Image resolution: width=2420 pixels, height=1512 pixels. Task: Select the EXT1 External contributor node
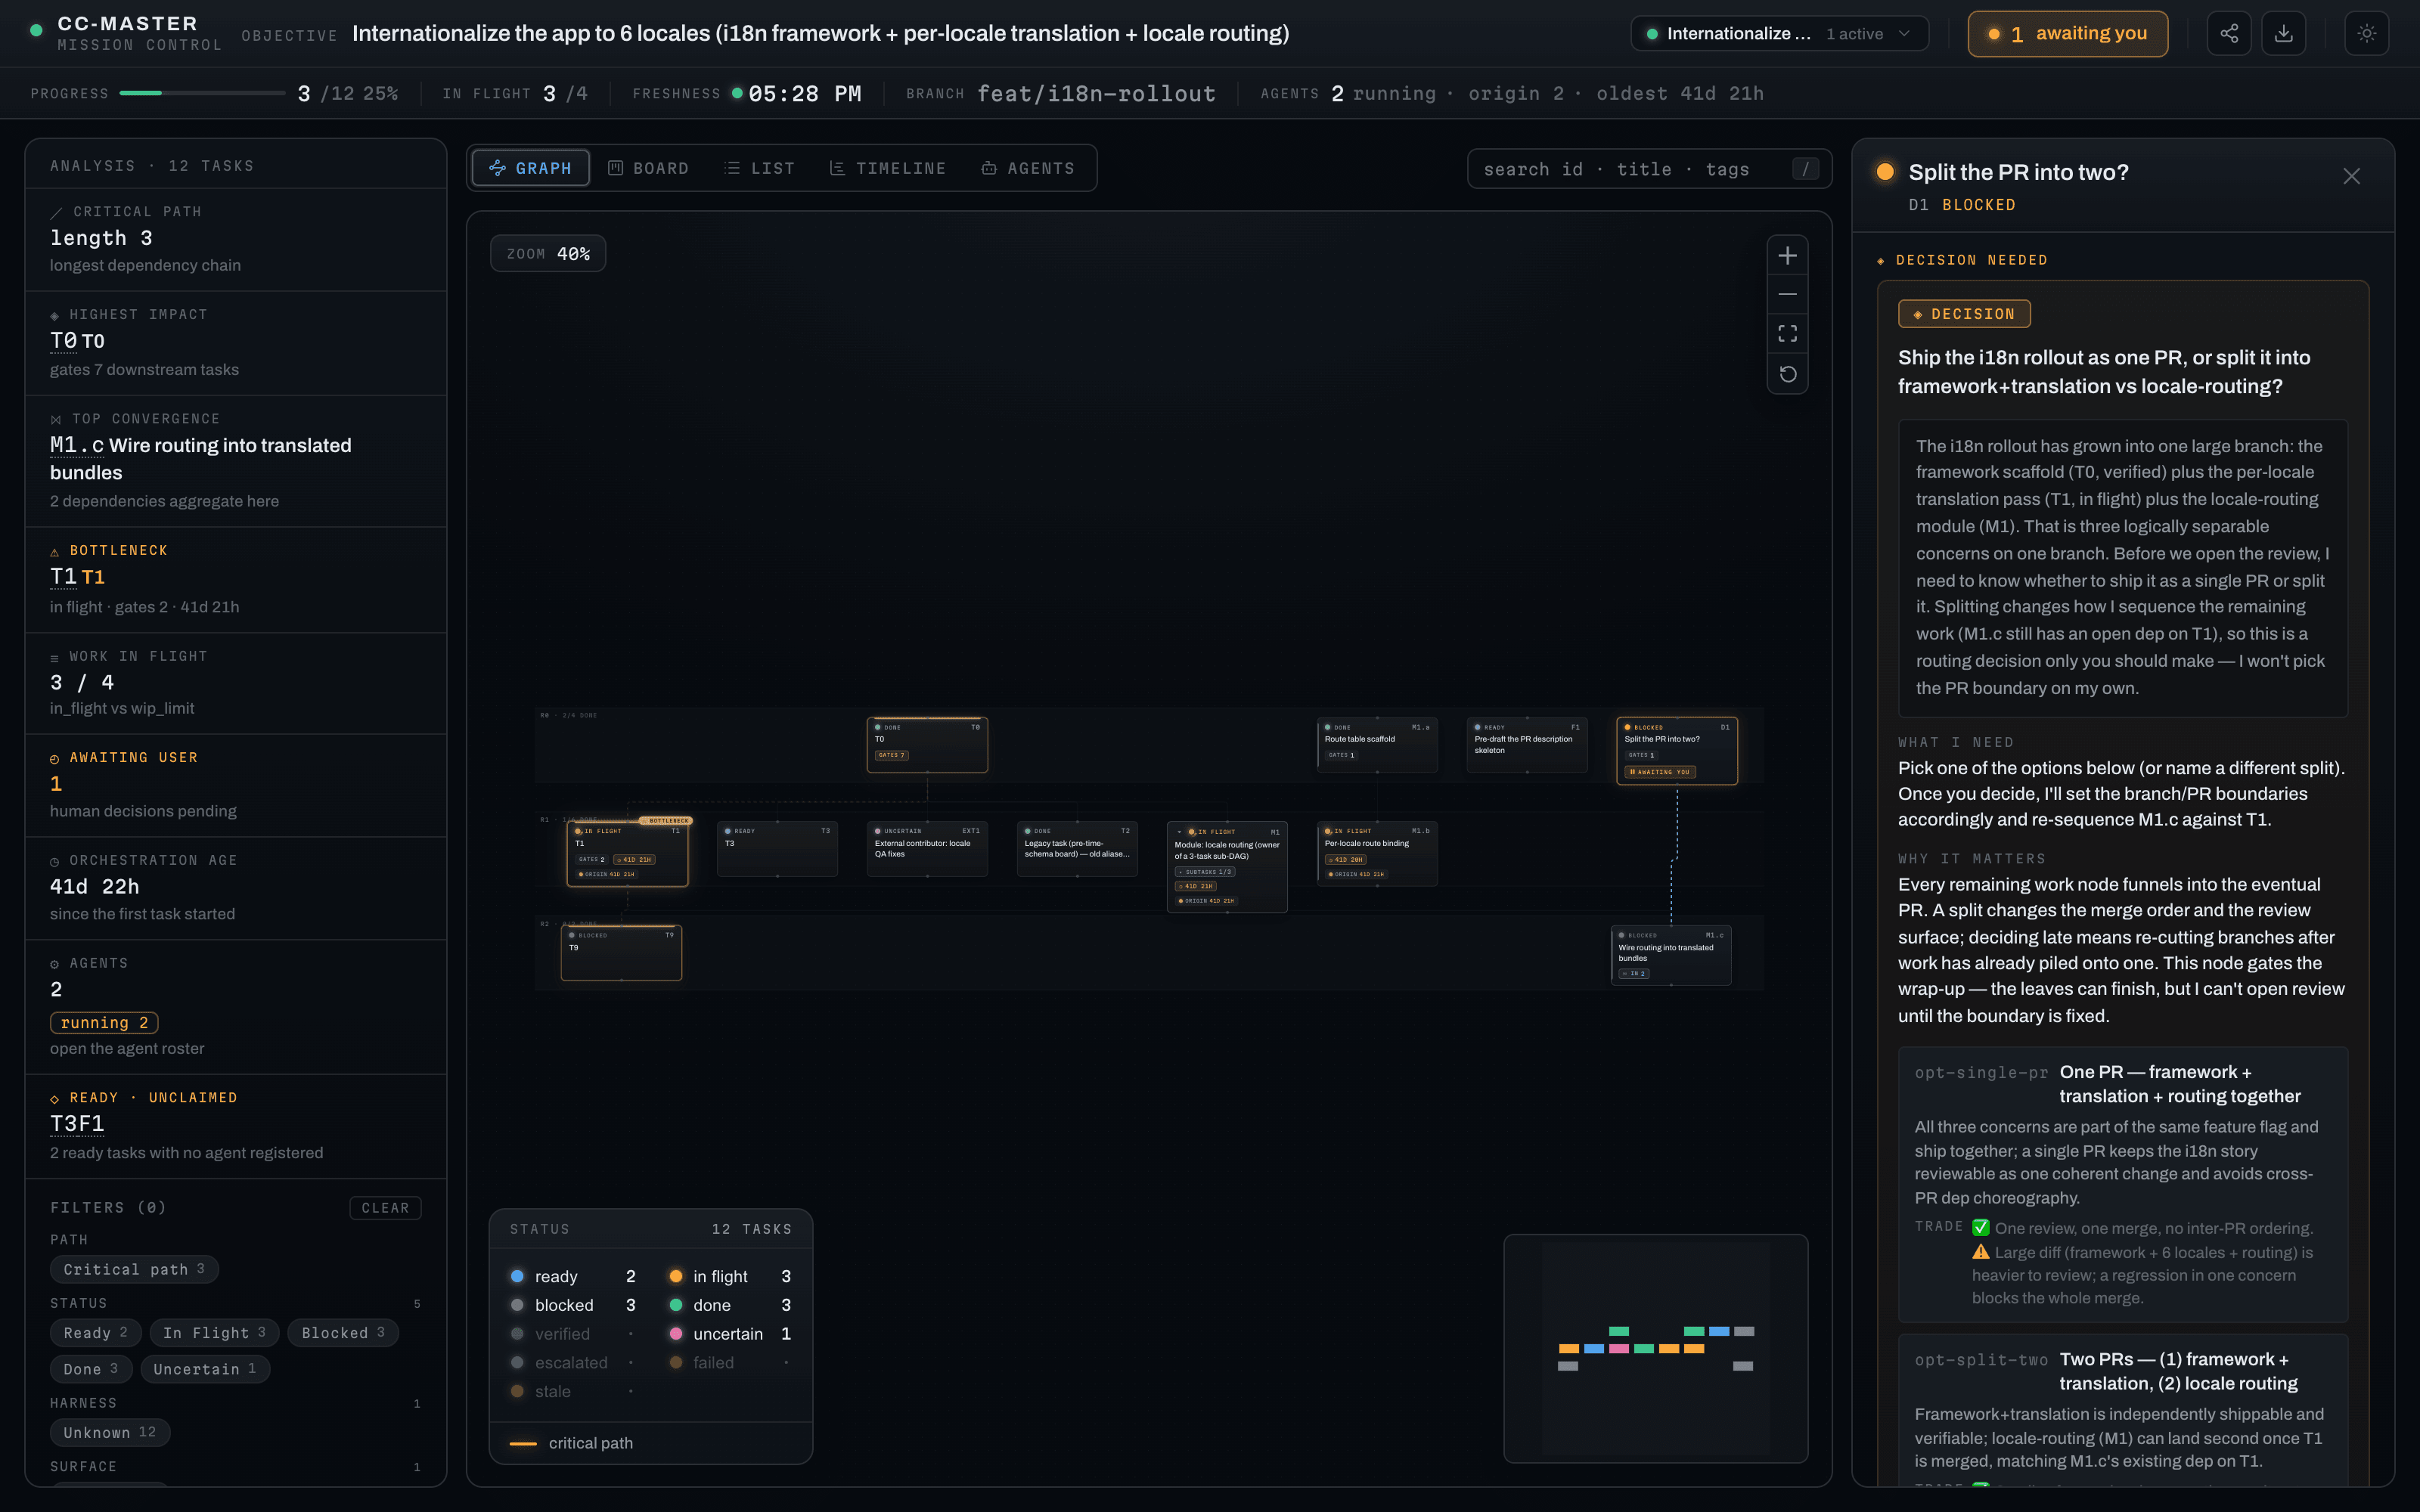pos(927,849)
